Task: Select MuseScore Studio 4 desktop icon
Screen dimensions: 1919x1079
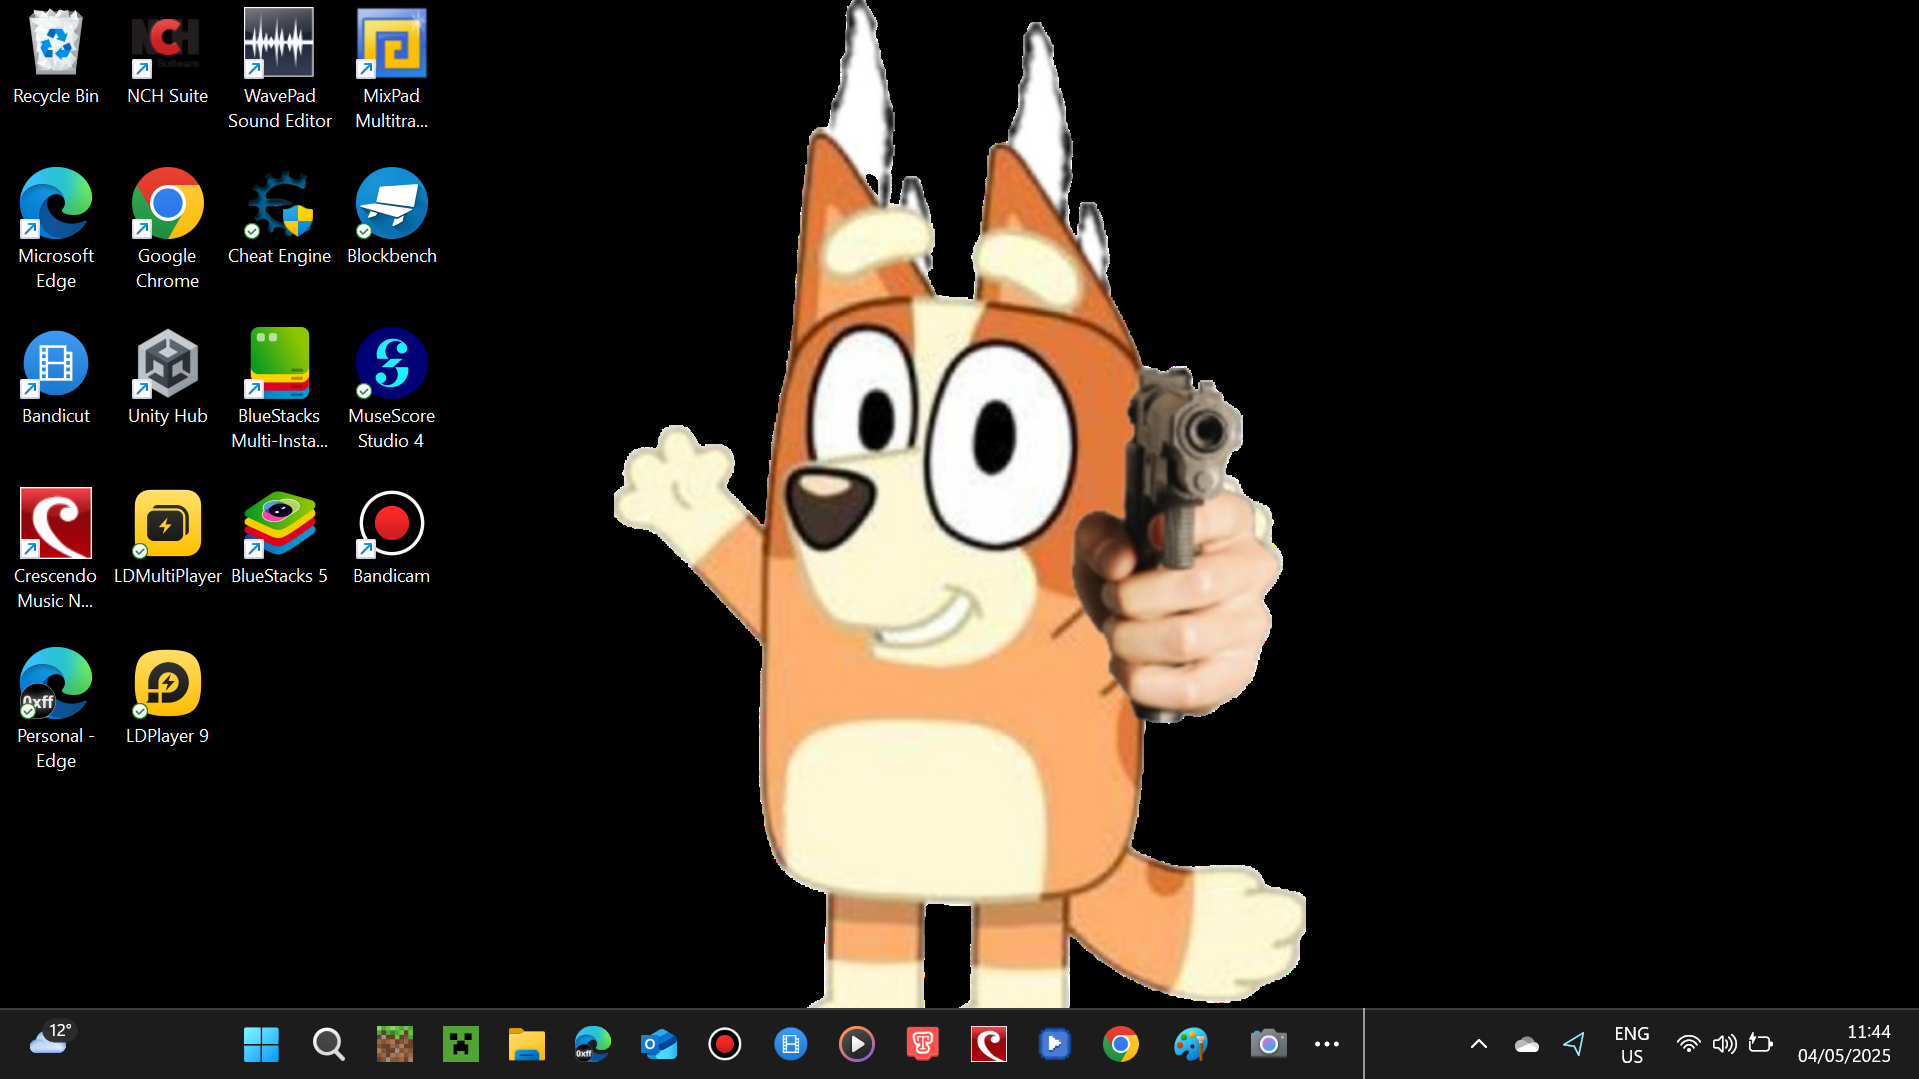Action: 391,389
